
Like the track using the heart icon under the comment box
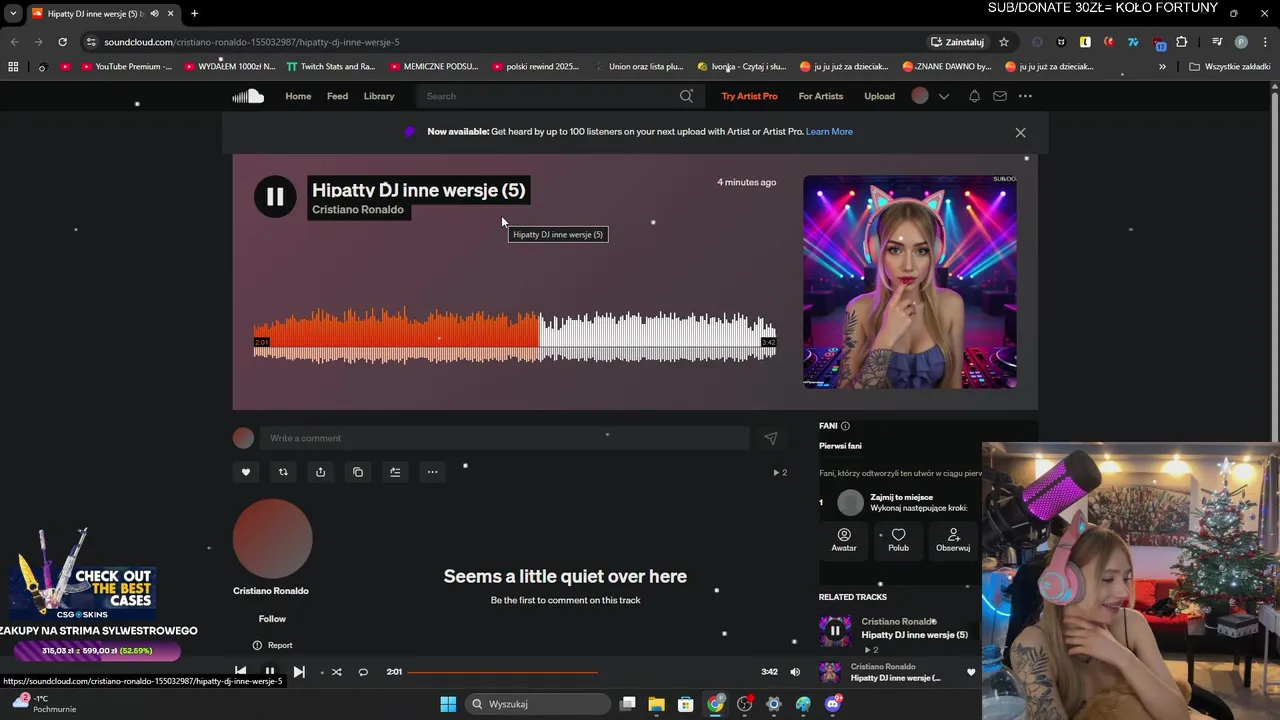246,472
